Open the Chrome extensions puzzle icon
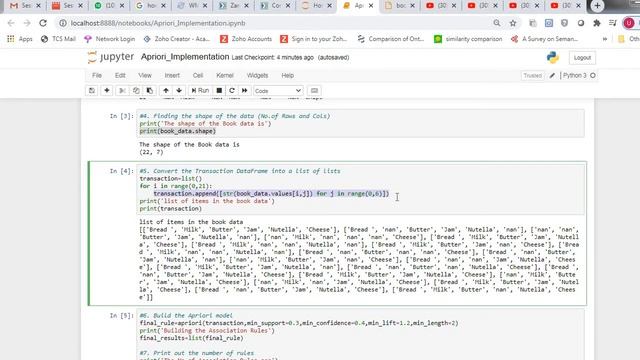 [597, 23]
